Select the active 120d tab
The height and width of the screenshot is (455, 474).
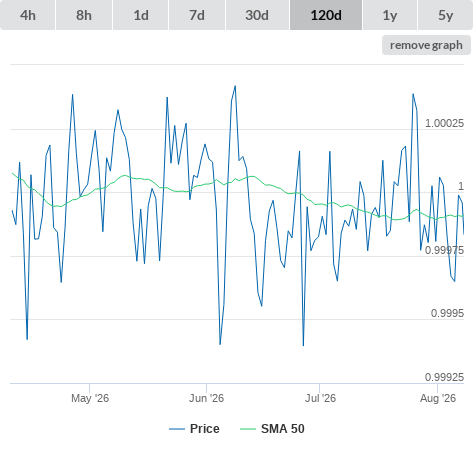(x=326, y=15)
